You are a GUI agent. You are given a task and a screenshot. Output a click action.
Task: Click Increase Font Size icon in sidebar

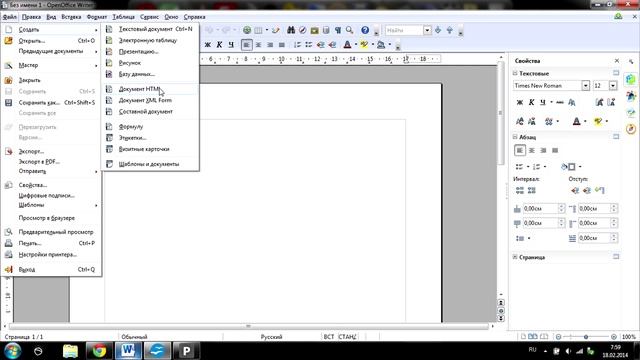tap(599, 102)
